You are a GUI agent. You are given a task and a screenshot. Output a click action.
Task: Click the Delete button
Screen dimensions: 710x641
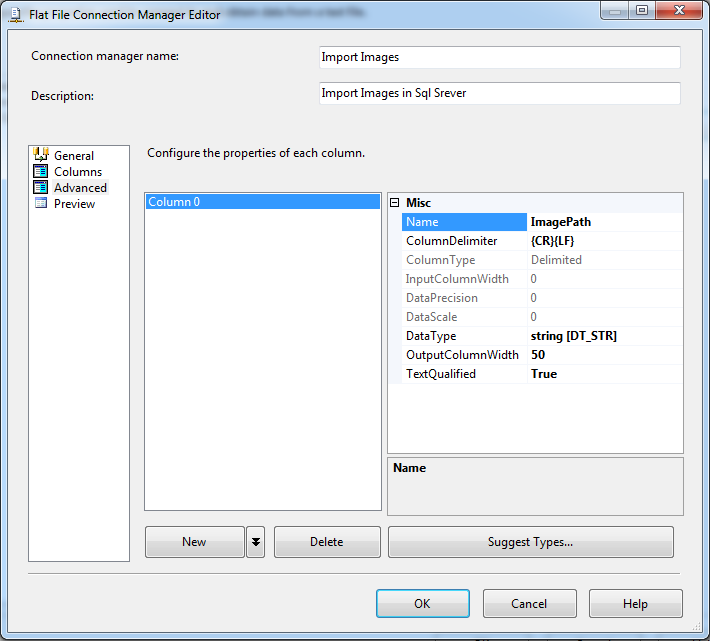click(327, 542)
